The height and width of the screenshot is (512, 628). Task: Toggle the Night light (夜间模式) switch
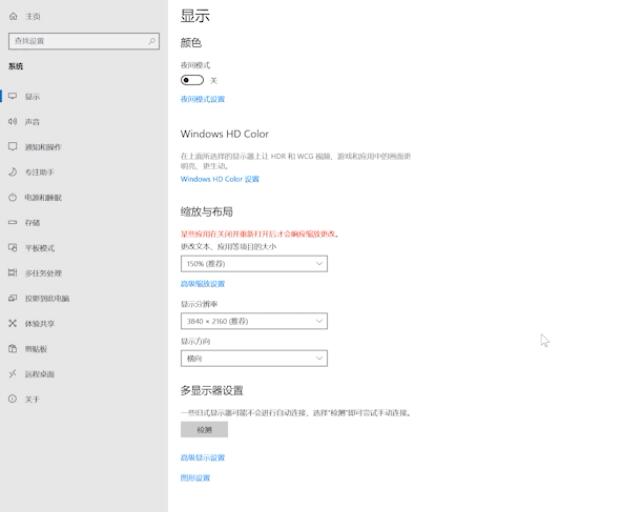point(192,80)
